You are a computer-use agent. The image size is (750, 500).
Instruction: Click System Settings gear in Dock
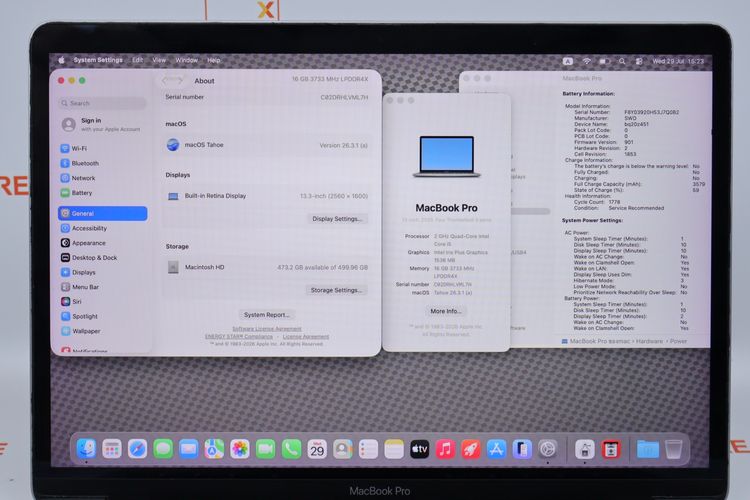click(548, 449)
